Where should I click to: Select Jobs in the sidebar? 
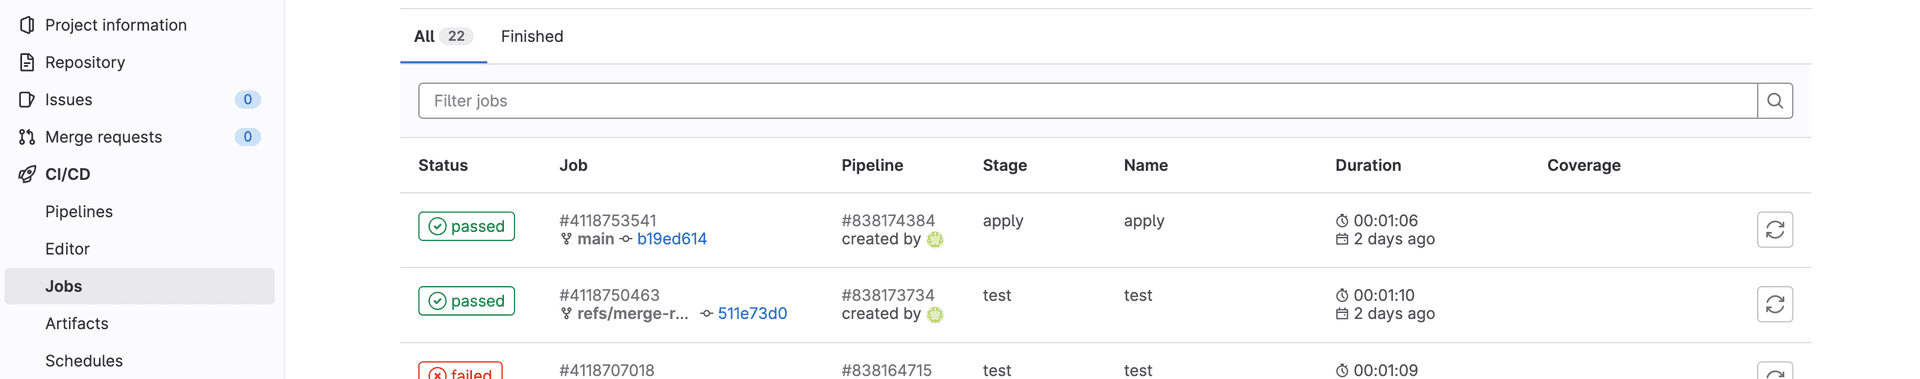click(x=139, y=286)
